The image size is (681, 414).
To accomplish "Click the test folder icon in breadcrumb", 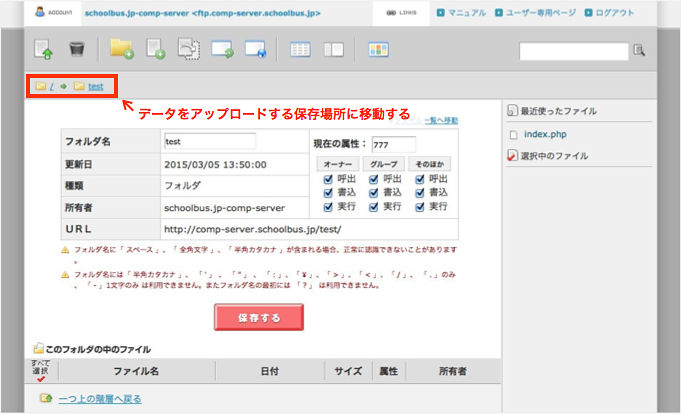I will pyautogui.click(x=79, y=86).
